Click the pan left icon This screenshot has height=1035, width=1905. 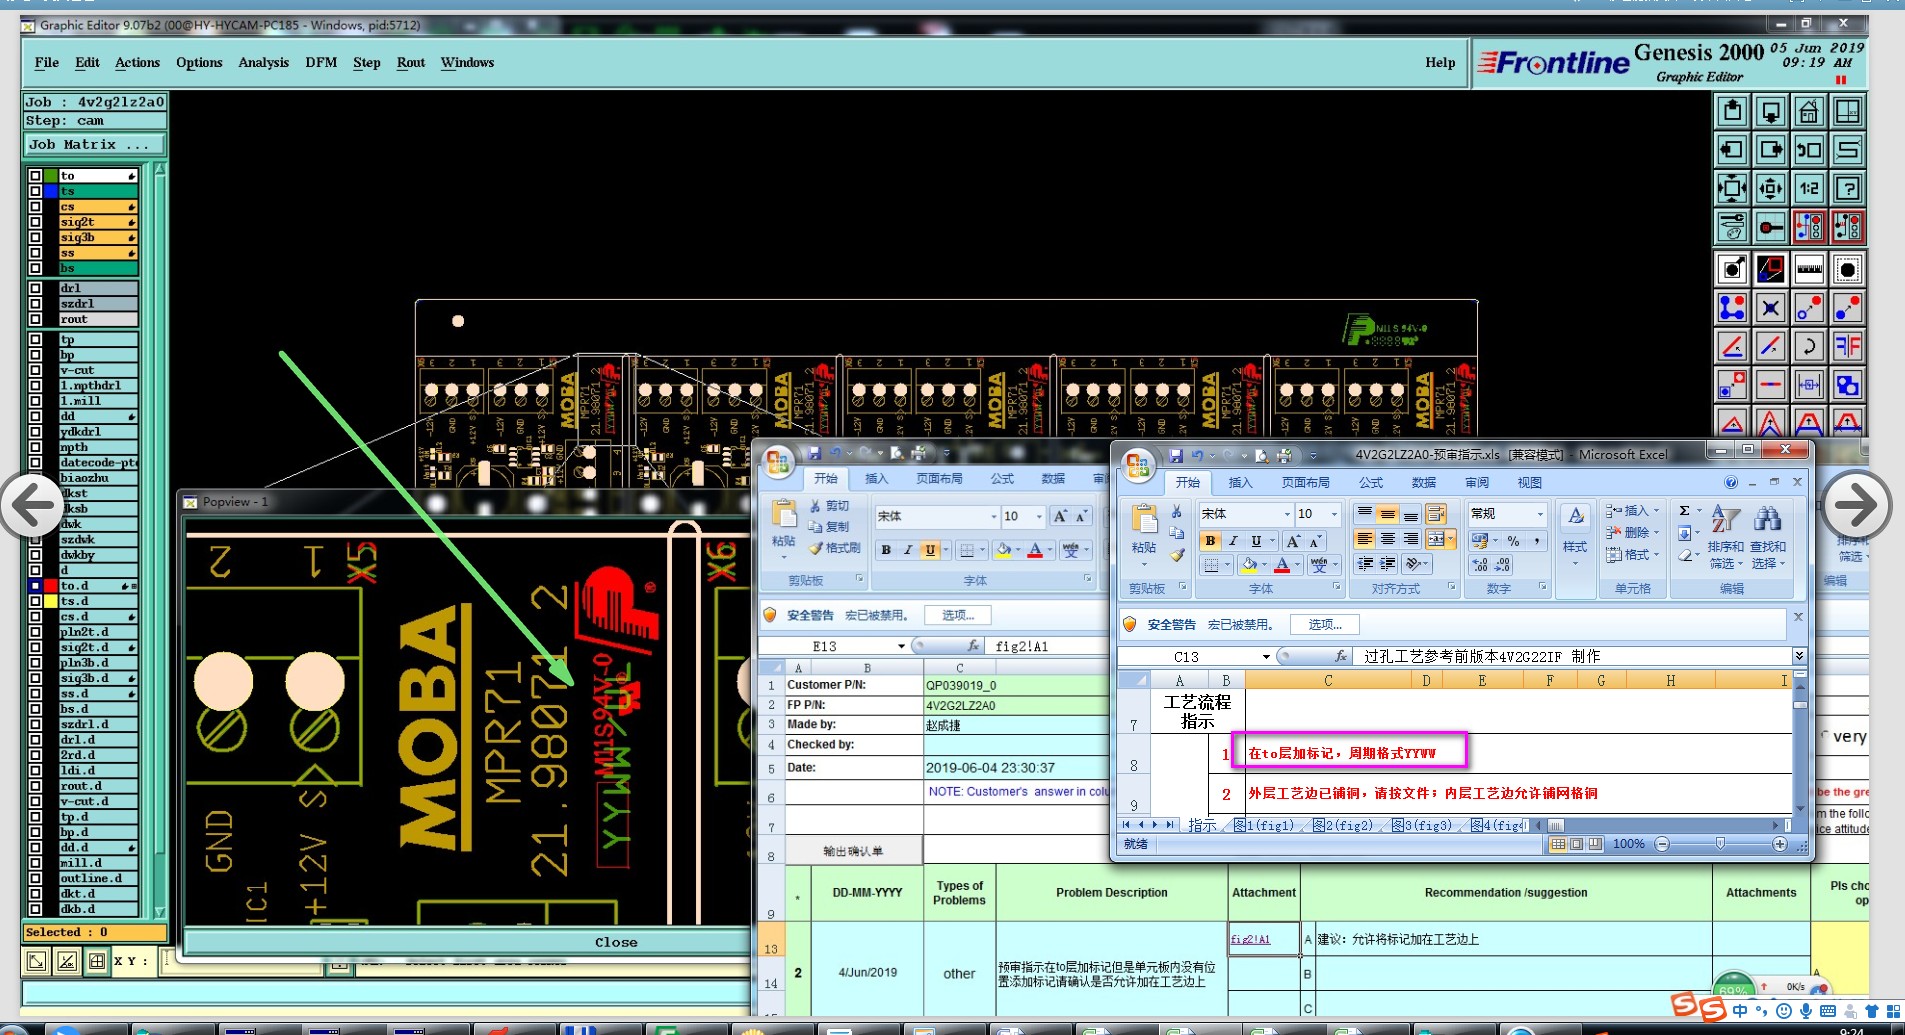click(x=1732, y=150)
